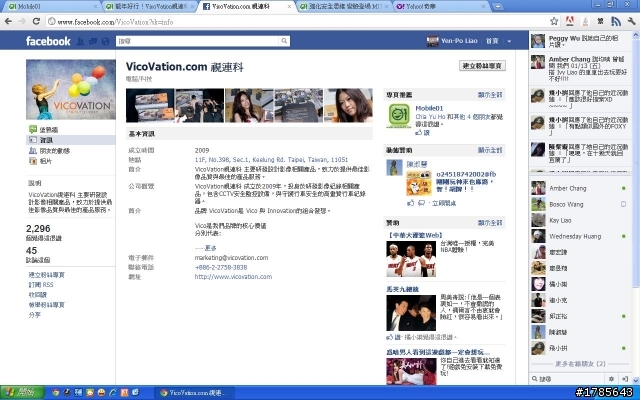640x400 pixels.
Task: Open the Keelung Rd. Taipei address link
Action: coord(271,160)
